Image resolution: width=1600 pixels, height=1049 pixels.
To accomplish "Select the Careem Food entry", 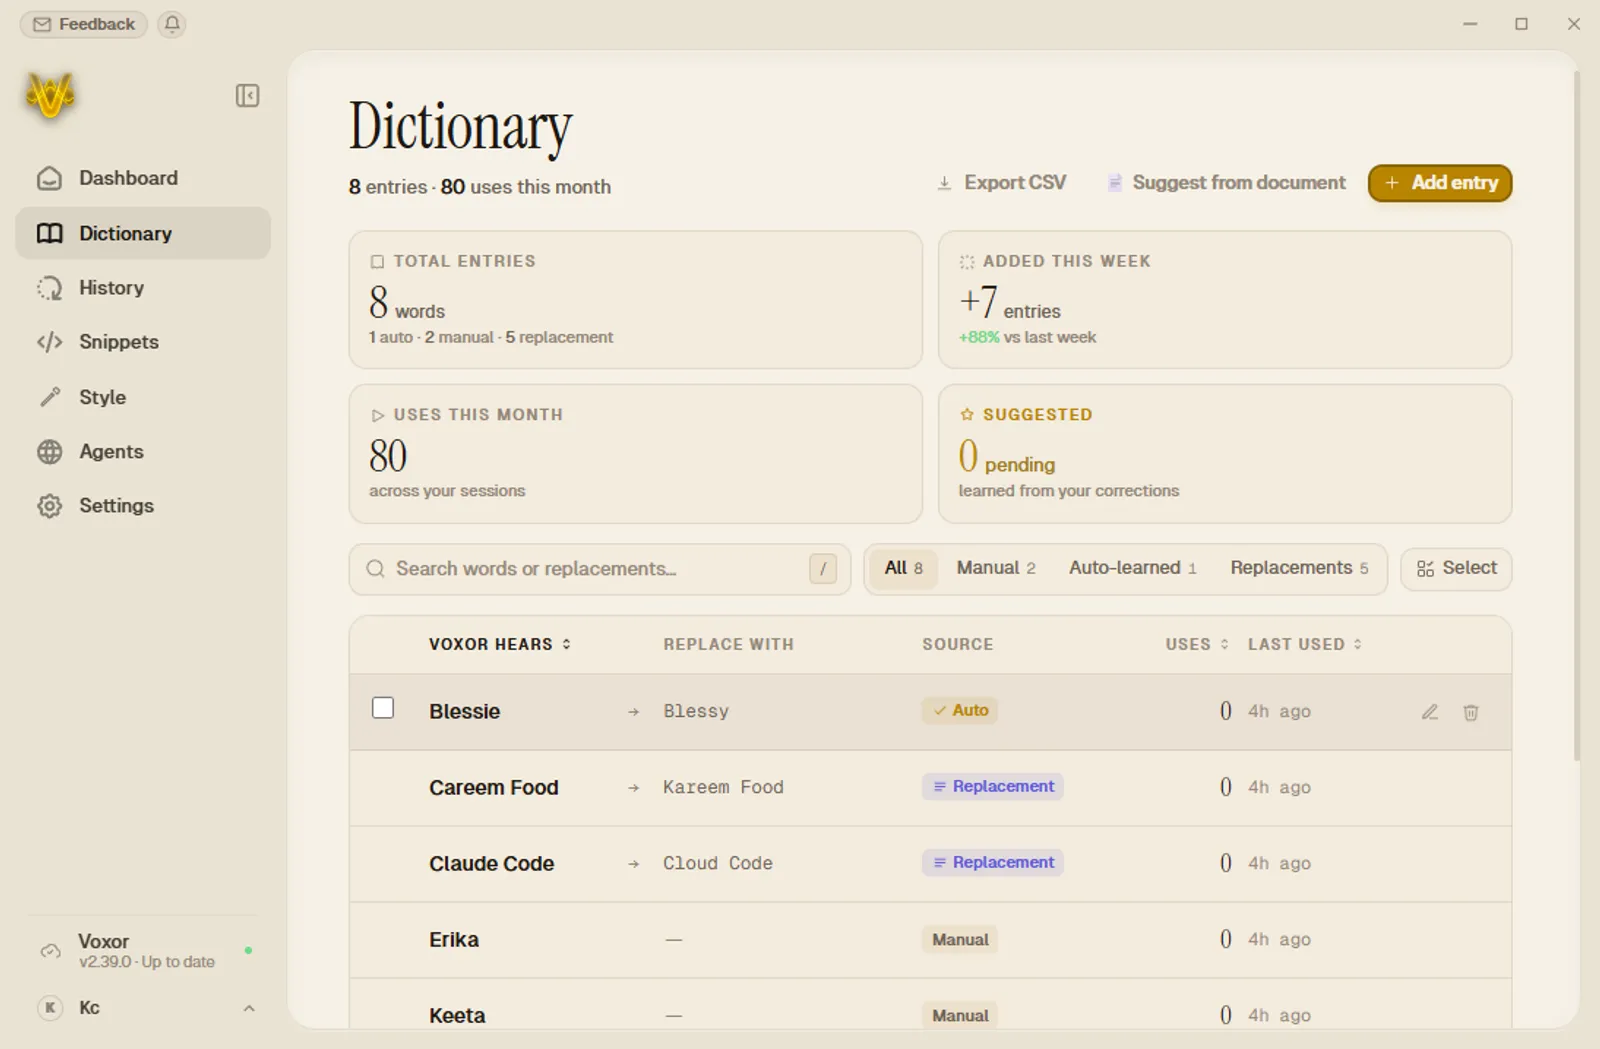I will [x=930, y=788].
